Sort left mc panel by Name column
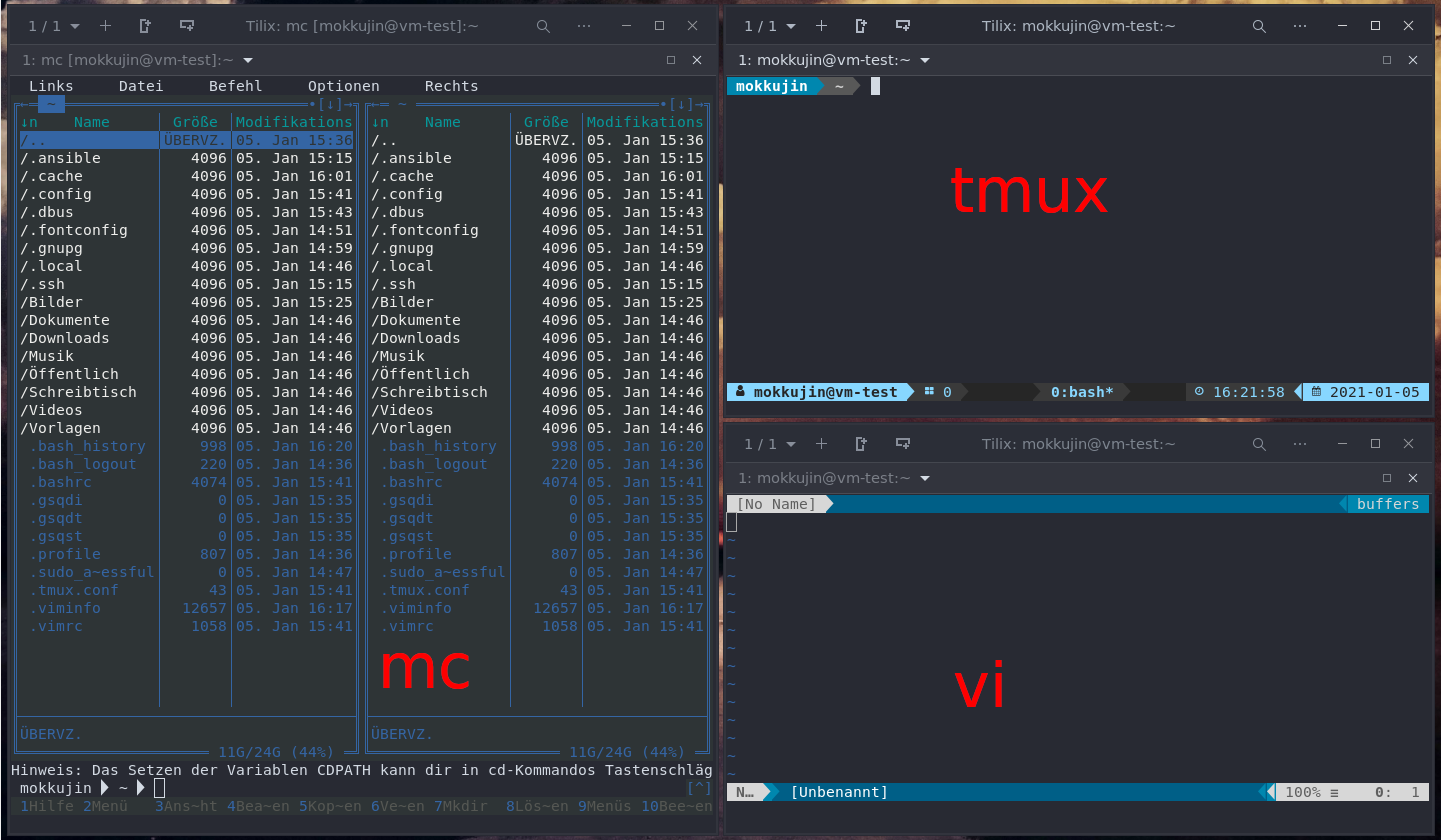The height and width of the screenshot is (840, 1441). tap(92, 122)
